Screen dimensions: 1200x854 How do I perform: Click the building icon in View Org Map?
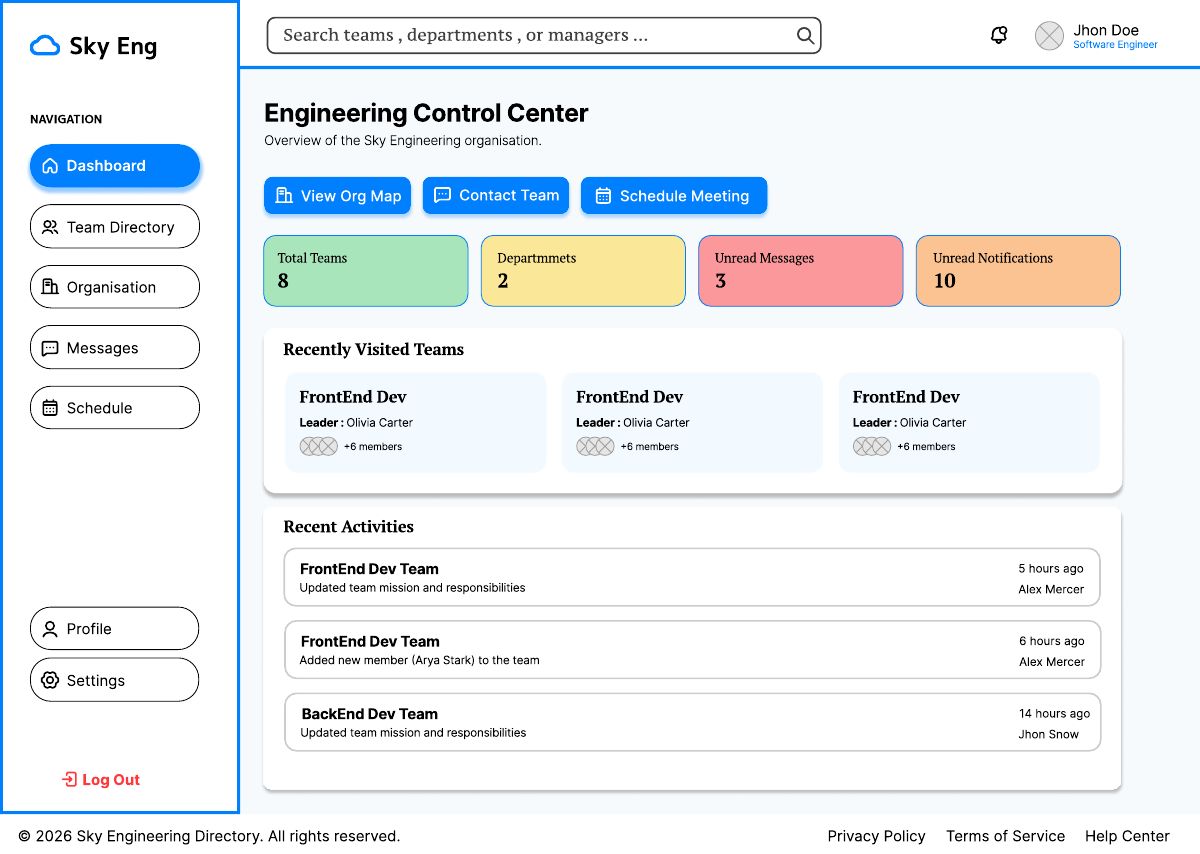[284, 195]
